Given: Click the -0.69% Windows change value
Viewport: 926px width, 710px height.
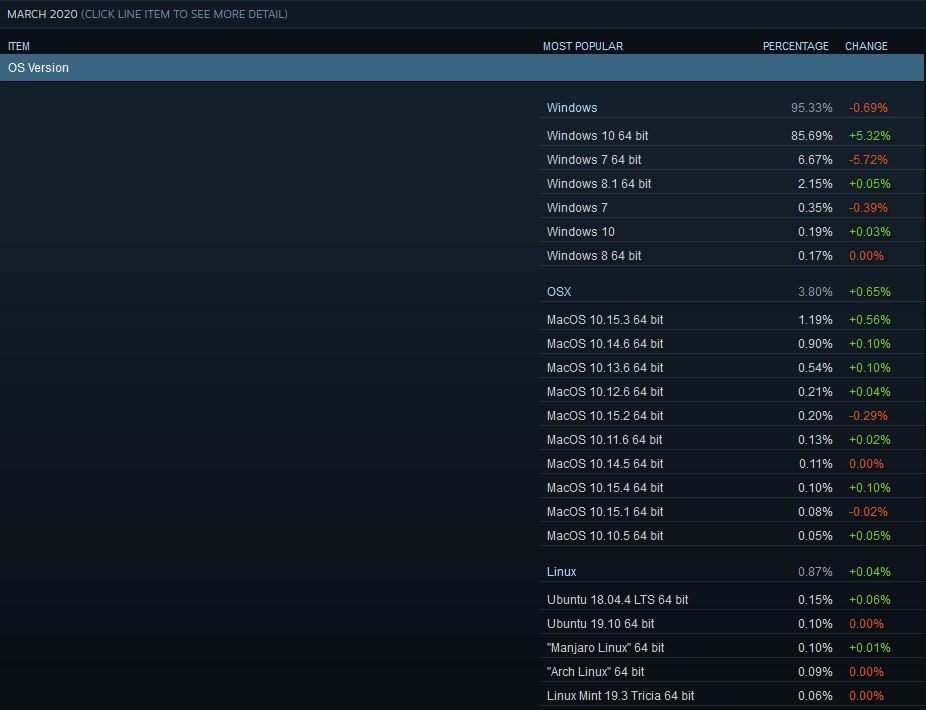Looking at the screenshot, I should [868, 108].
